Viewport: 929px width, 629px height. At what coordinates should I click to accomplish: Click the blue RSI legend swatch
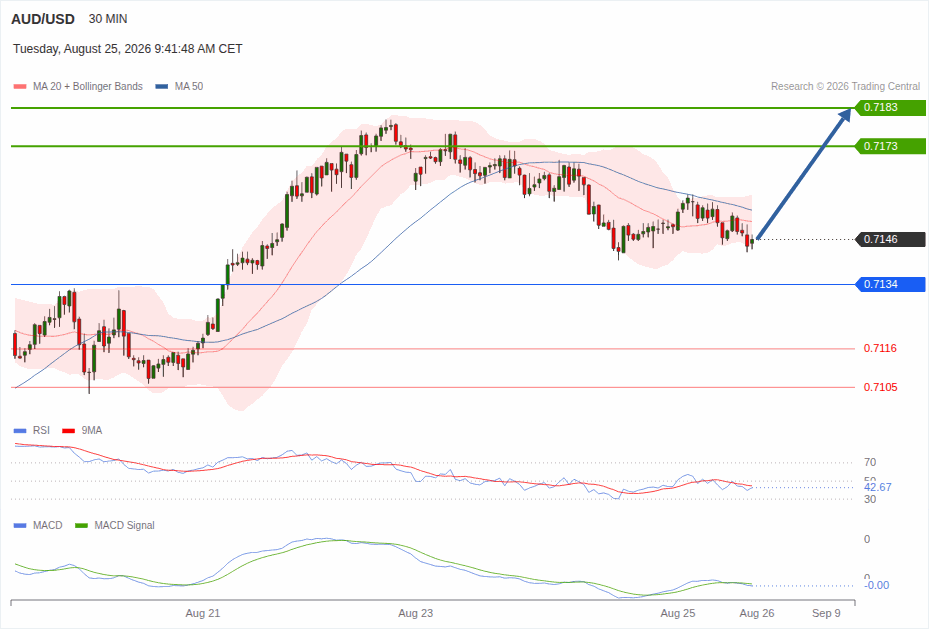coord(20,431)
